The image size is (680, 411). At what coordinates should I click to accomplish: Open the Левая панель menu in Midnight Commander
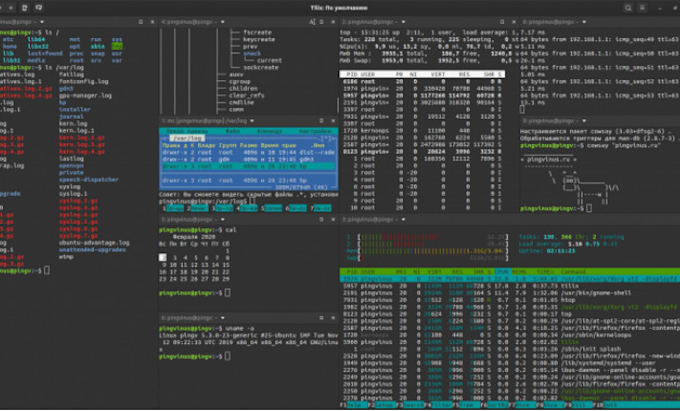187,131
